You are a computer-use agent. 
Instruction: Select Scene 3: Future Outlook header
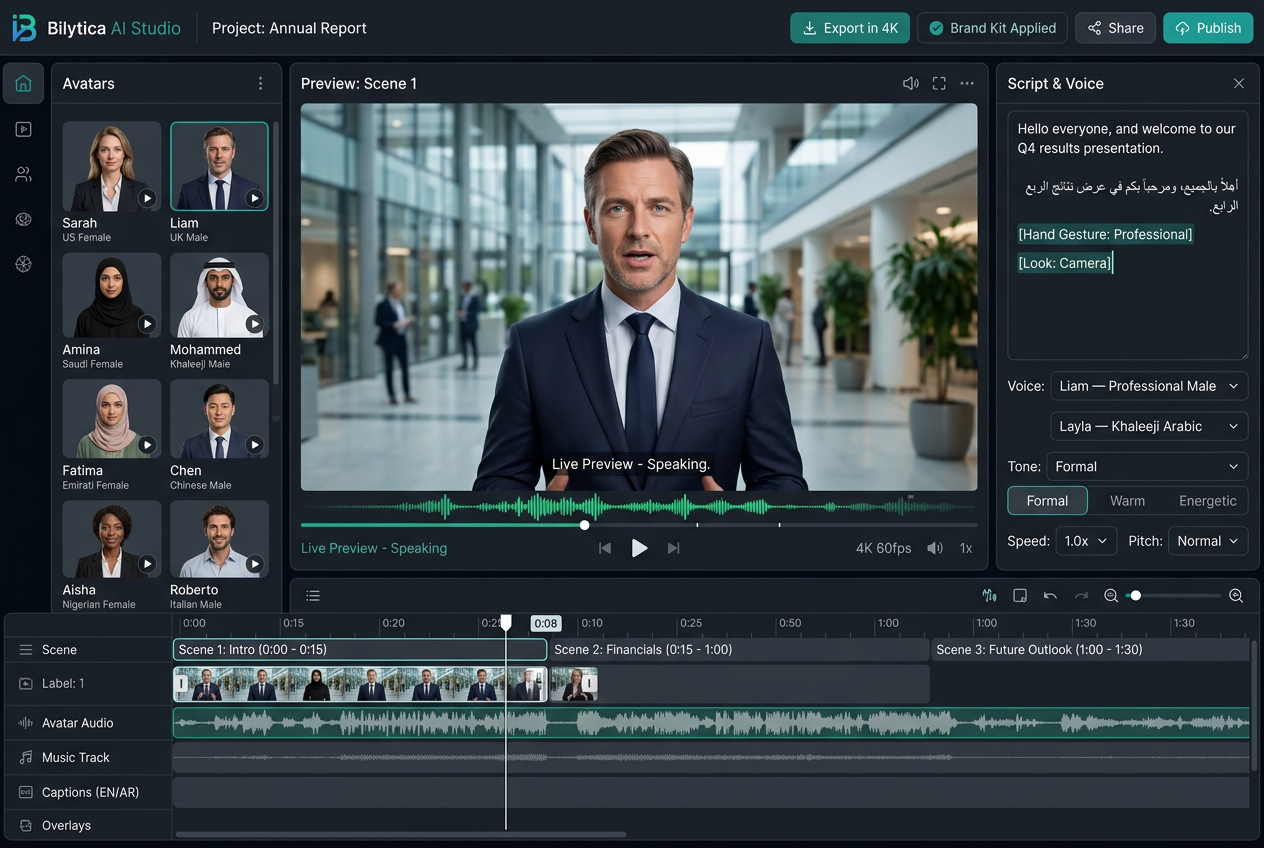(1091, 650)
